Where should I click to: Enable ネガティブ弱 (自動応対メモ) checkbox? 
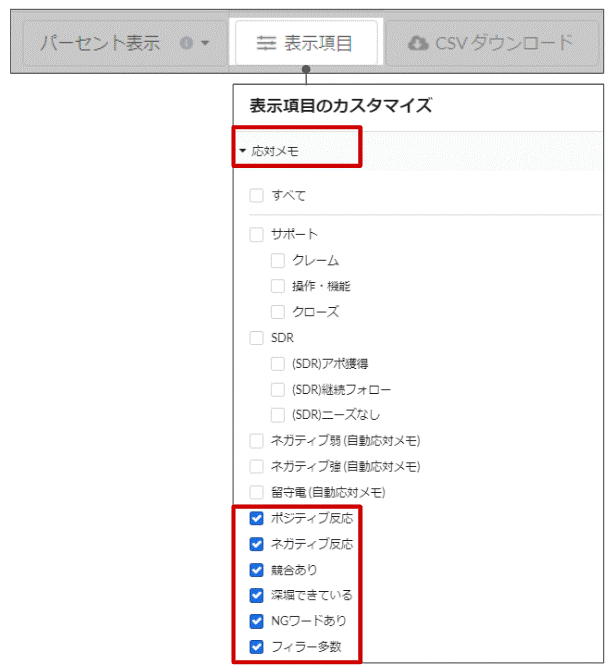256,441
